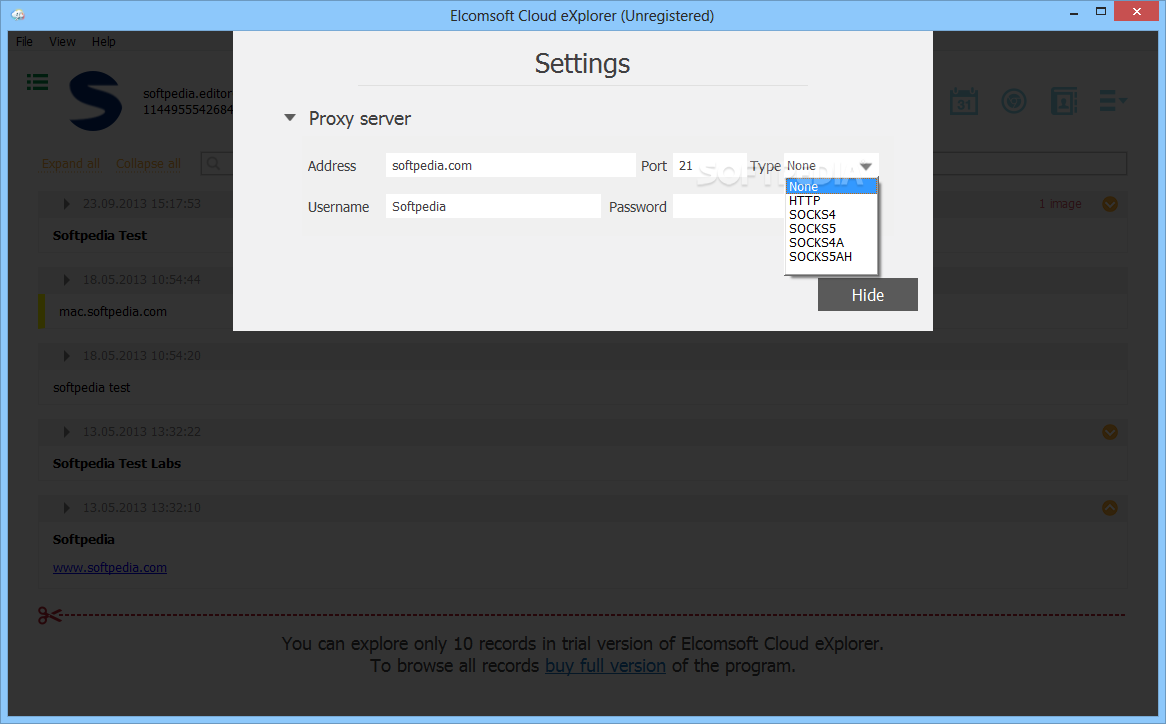This screenshot has width=1166, height=724.
Task: Click the app icon in title bar
Action: (18, 15)
